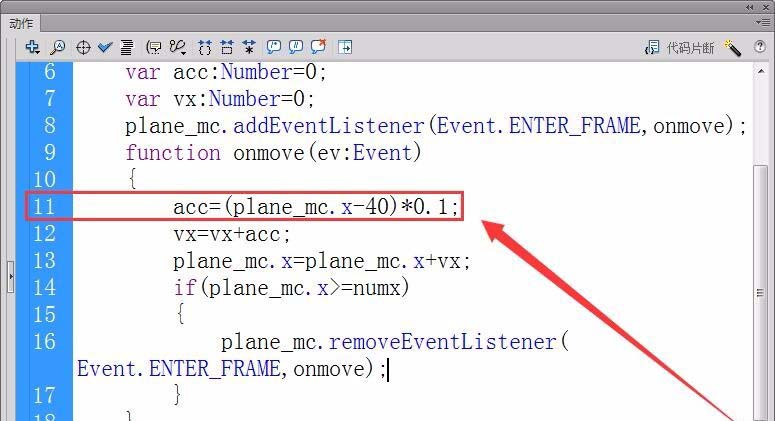Select the 动作 panel tab
The height and width of the screenshot is (421, 775).
pyautogui.click(x=21, y=24)
